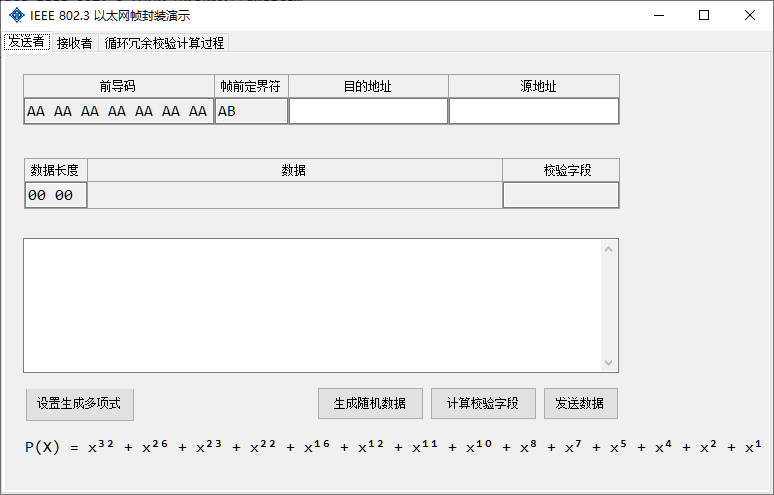The image size is (774, 495).
Task: Click the text area scroll up arrow
Action: tap(608, 249)
